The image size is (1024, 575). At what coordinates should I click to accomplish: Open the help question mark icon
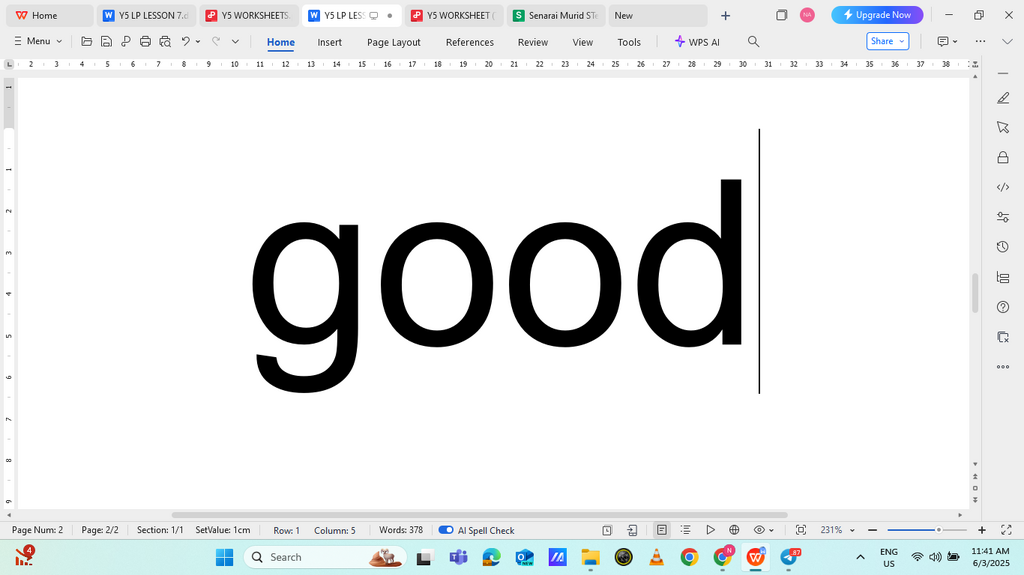coord(1003,307)
